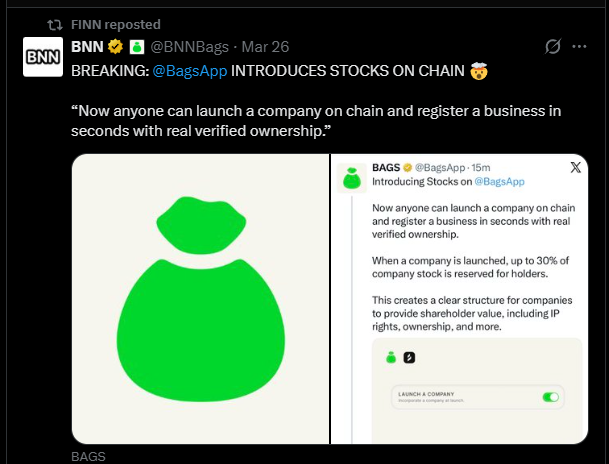Click the small green bag icon beside the bolt
Viewport: 609px width, 464px height.
tap(391, 356)
